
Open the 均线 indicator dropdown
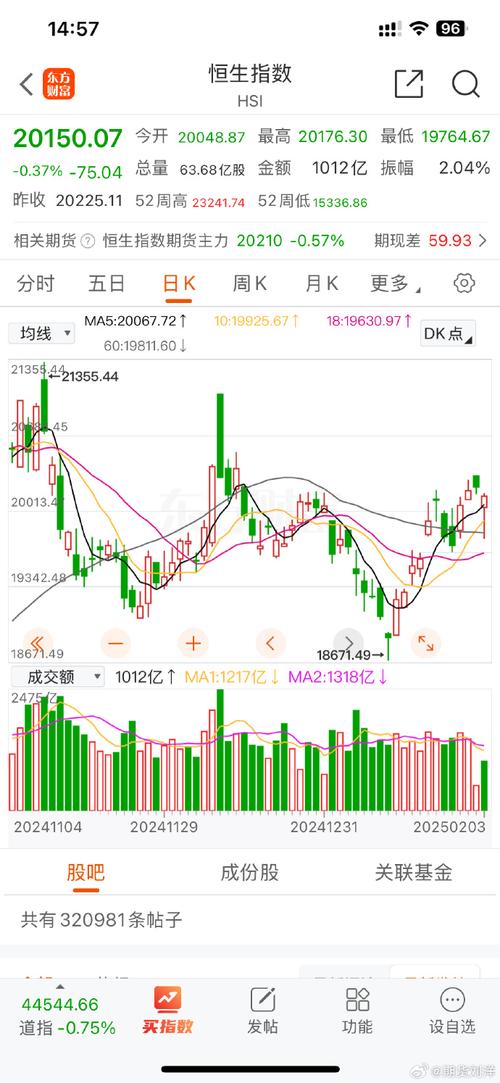click(41, 334)
